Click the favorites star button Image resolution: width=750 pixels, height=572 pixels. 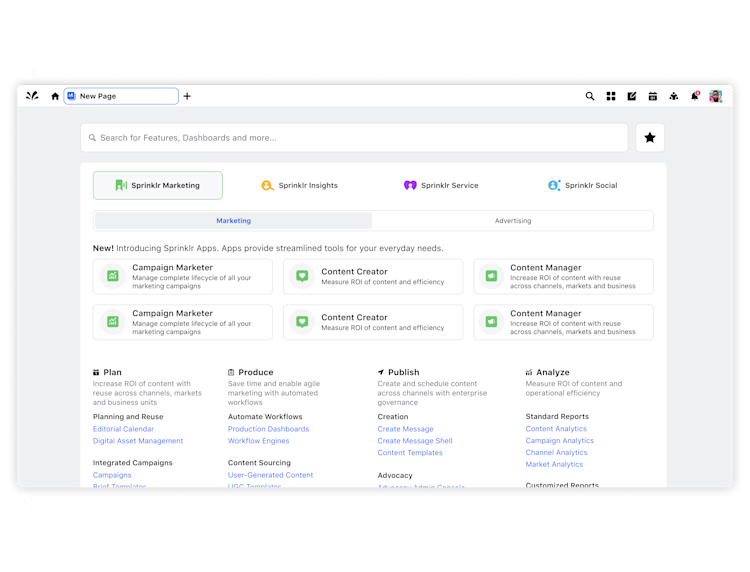pyautogui.click(x=650, y=138)
